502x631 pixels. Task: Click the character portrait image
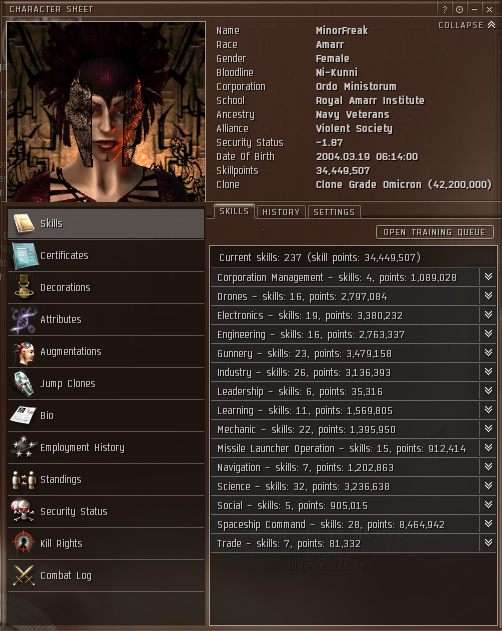tap(106, 112)
